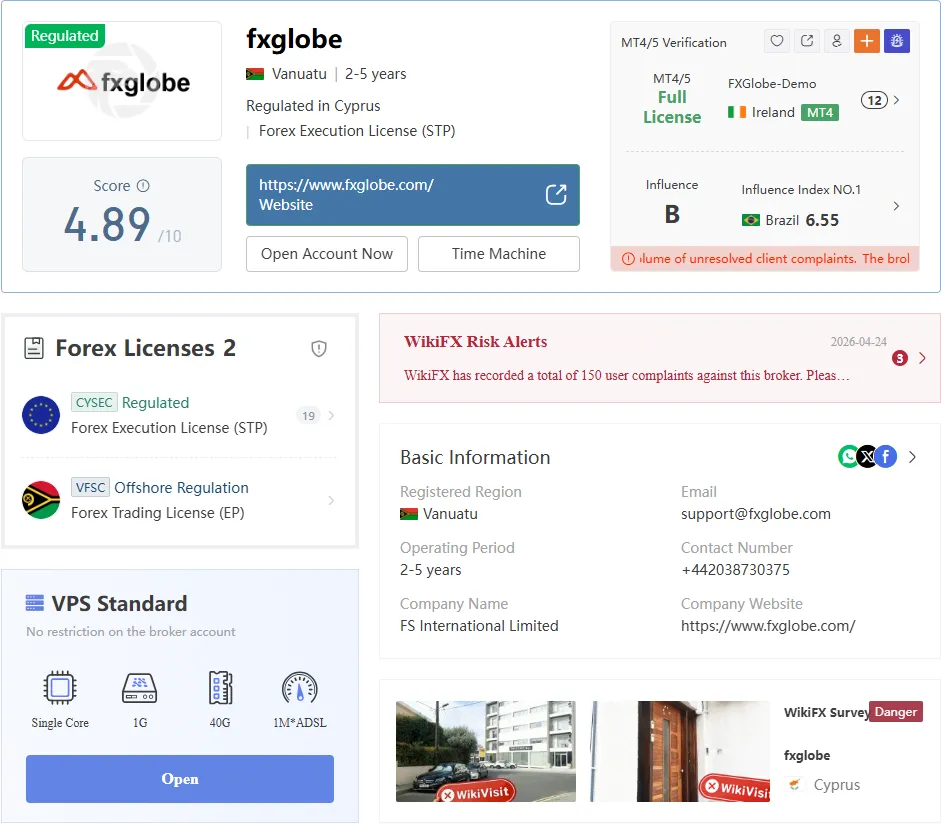Click the 19 count badge on CYSEC
This screenshot has width=941, height=825.
308,415
